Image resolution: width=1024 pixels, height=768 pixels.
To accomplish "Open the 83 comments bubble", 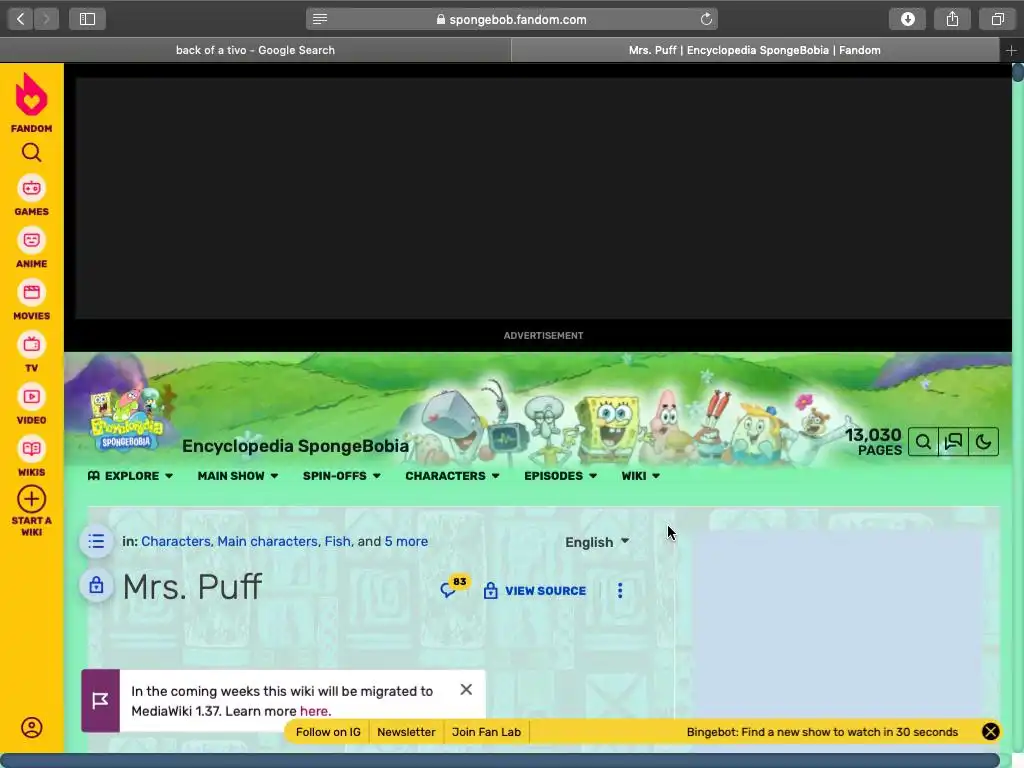I will [x=454, y=587].
